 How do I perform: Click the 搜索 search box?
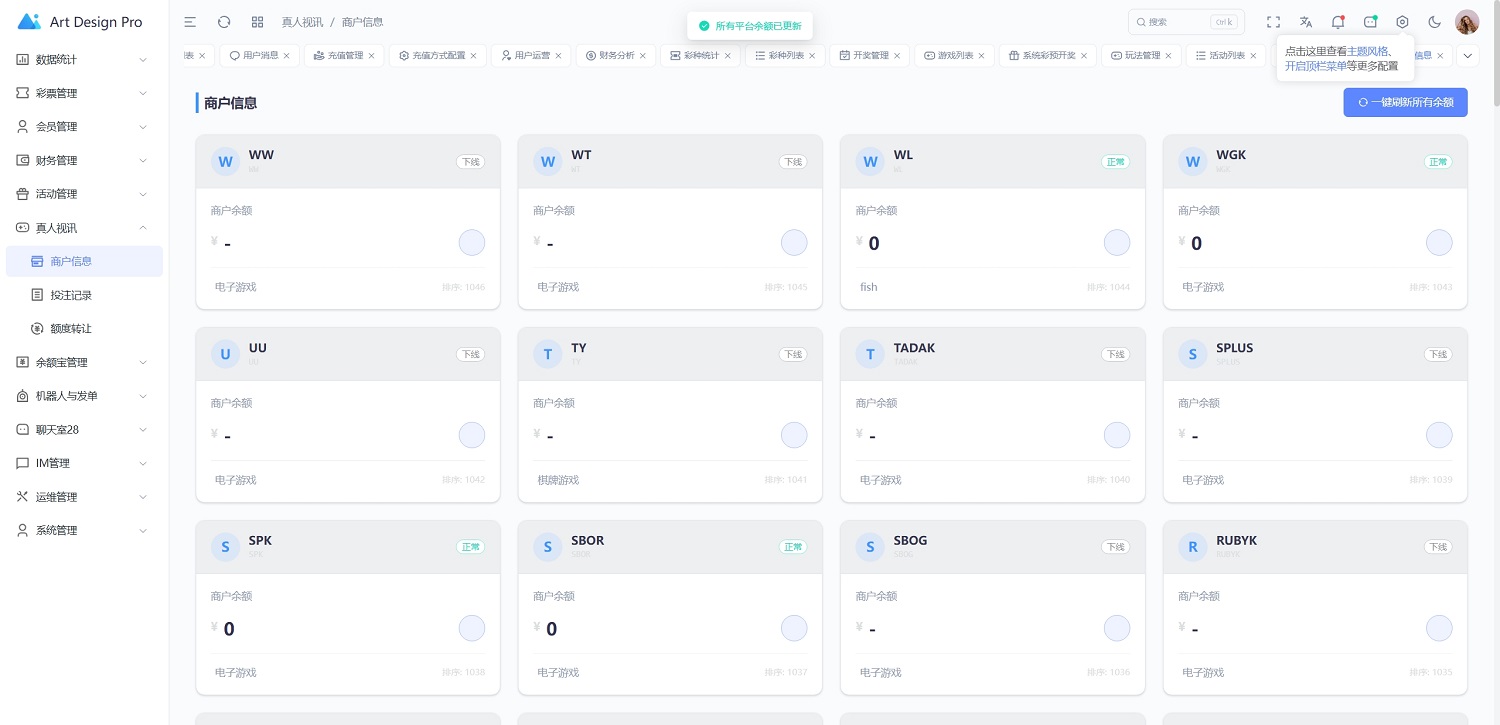(x=1184, y=22)
